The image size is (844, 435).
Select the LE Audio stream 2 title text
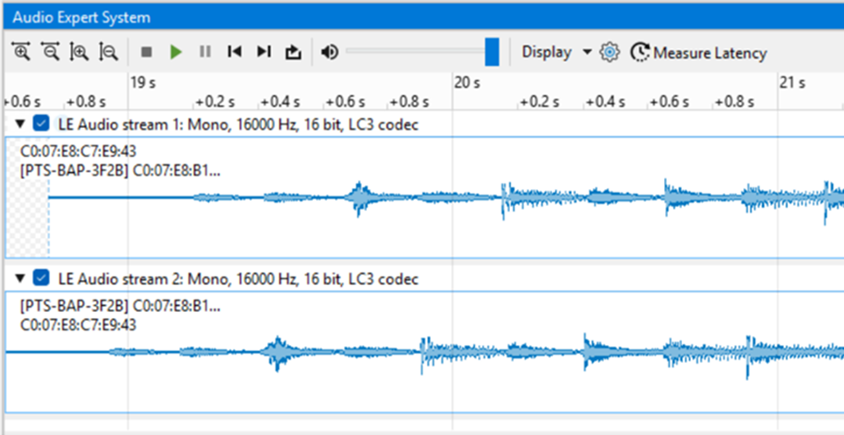coord(238,279)
